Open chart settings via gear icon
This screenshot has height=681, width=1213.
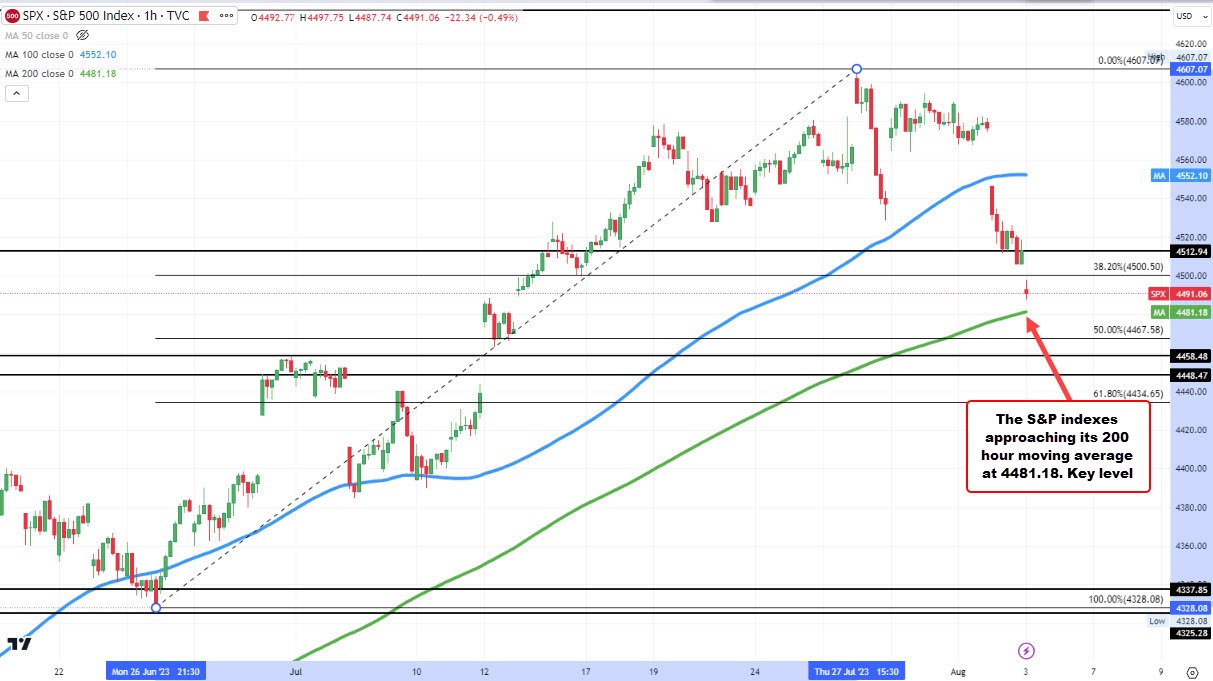[x=1192, y=671]
